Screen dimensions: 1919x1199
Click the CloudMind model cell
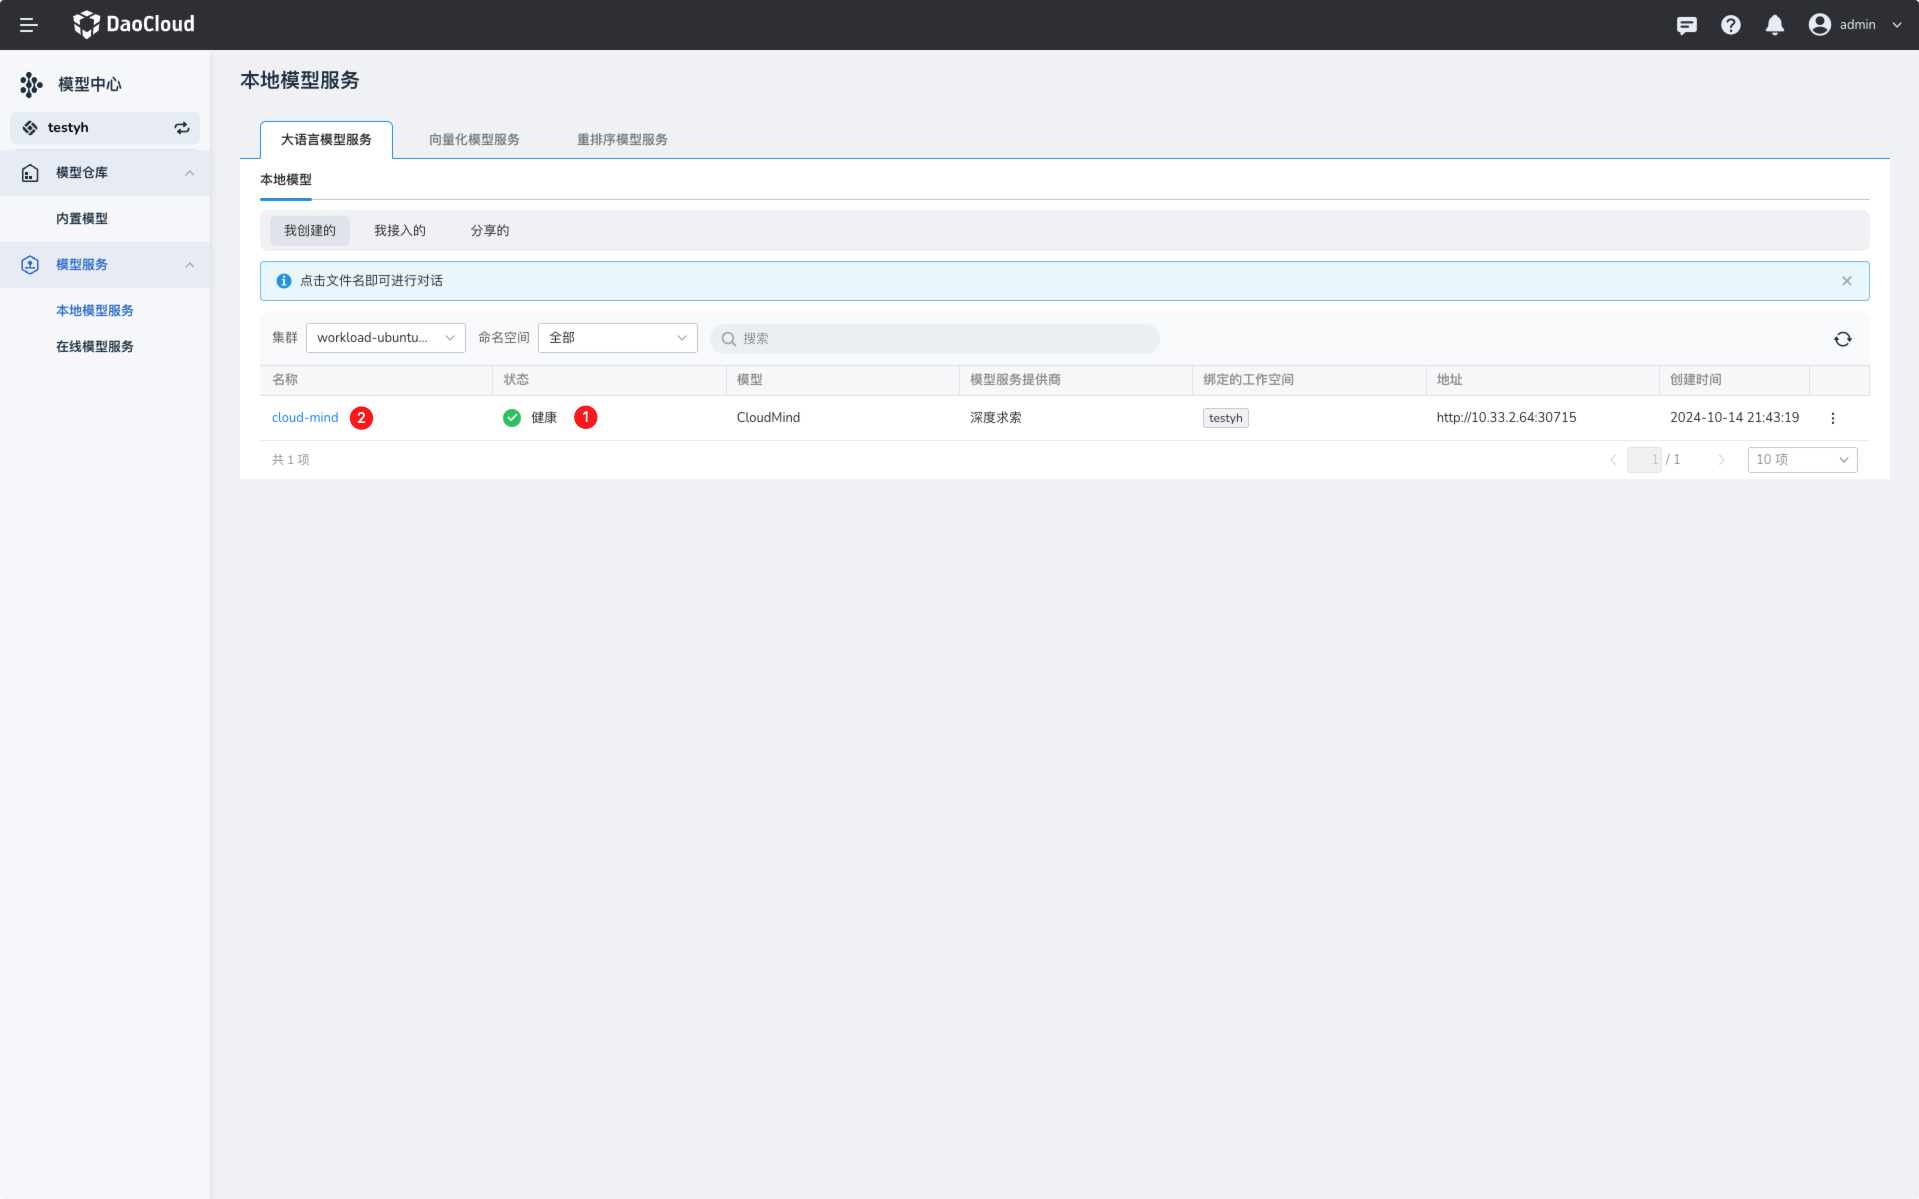tap(768, 418)
